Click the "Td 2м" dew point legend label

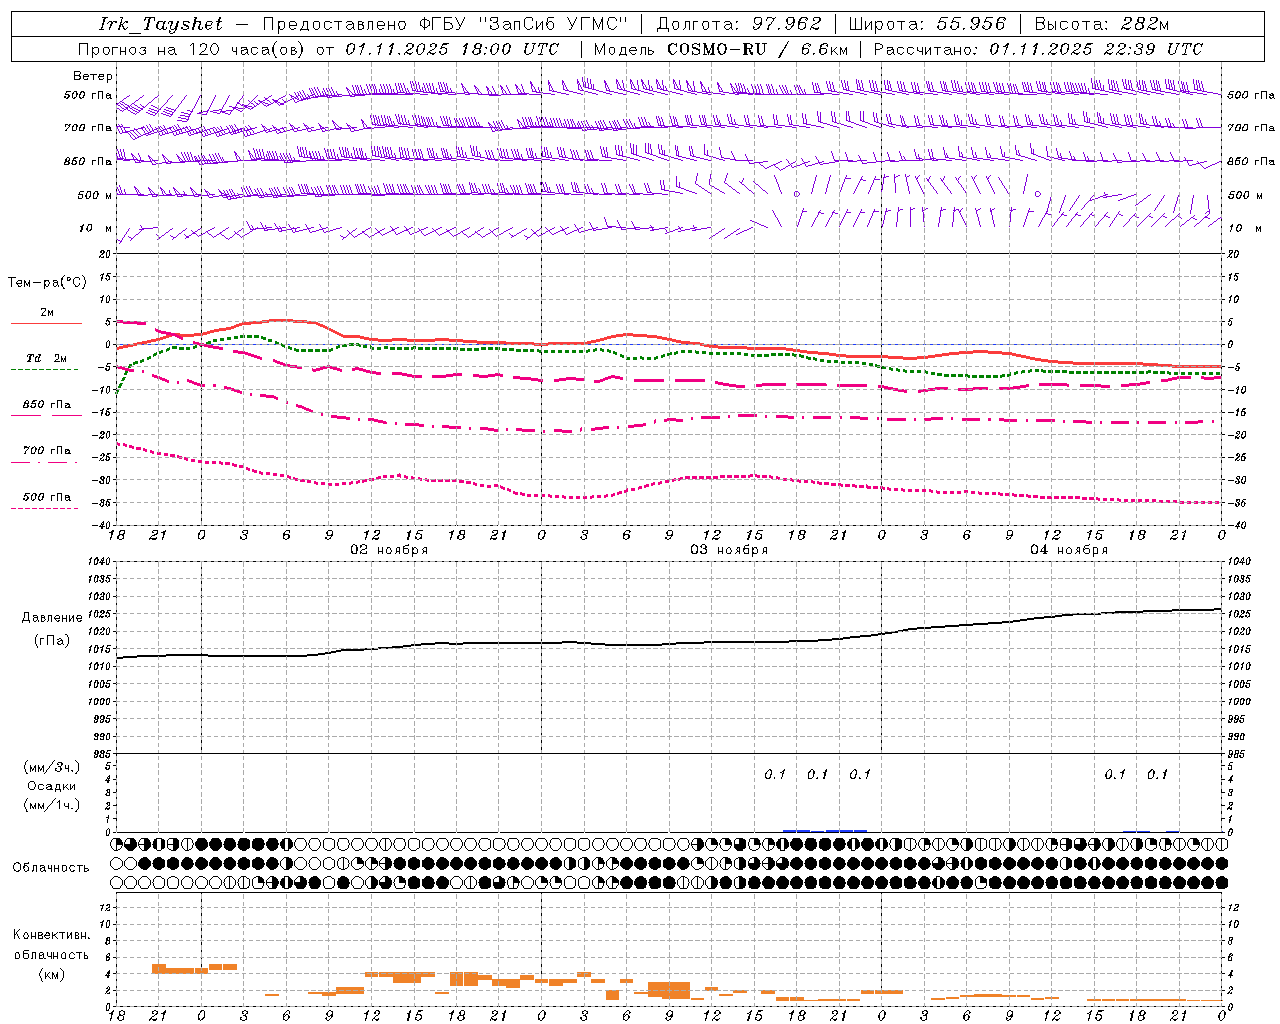47,358
